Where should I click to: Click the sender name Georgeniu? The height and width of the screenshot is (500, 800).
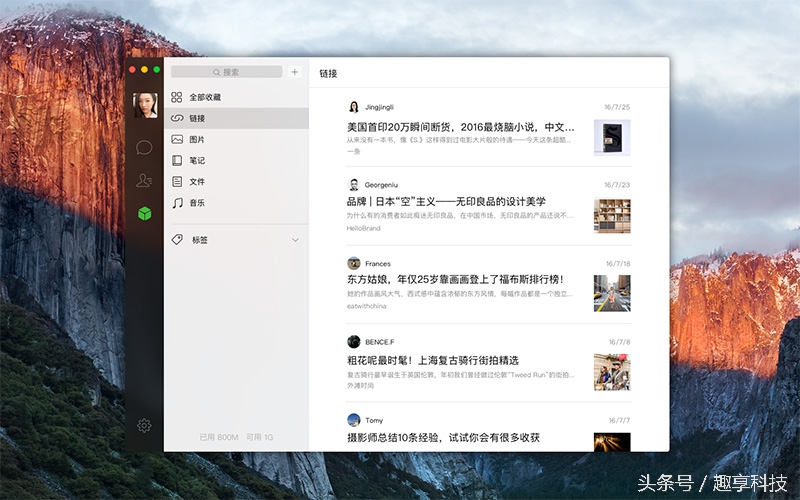click(x=381, y=185)
